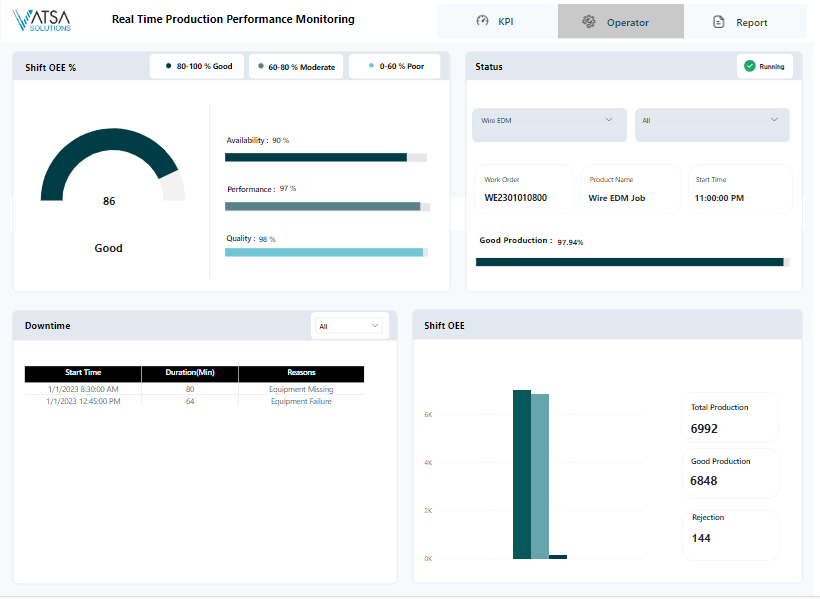Viewport: 820px width, 599px height.
Task: Click duration value 64
Action: click(x=190, y=401)
